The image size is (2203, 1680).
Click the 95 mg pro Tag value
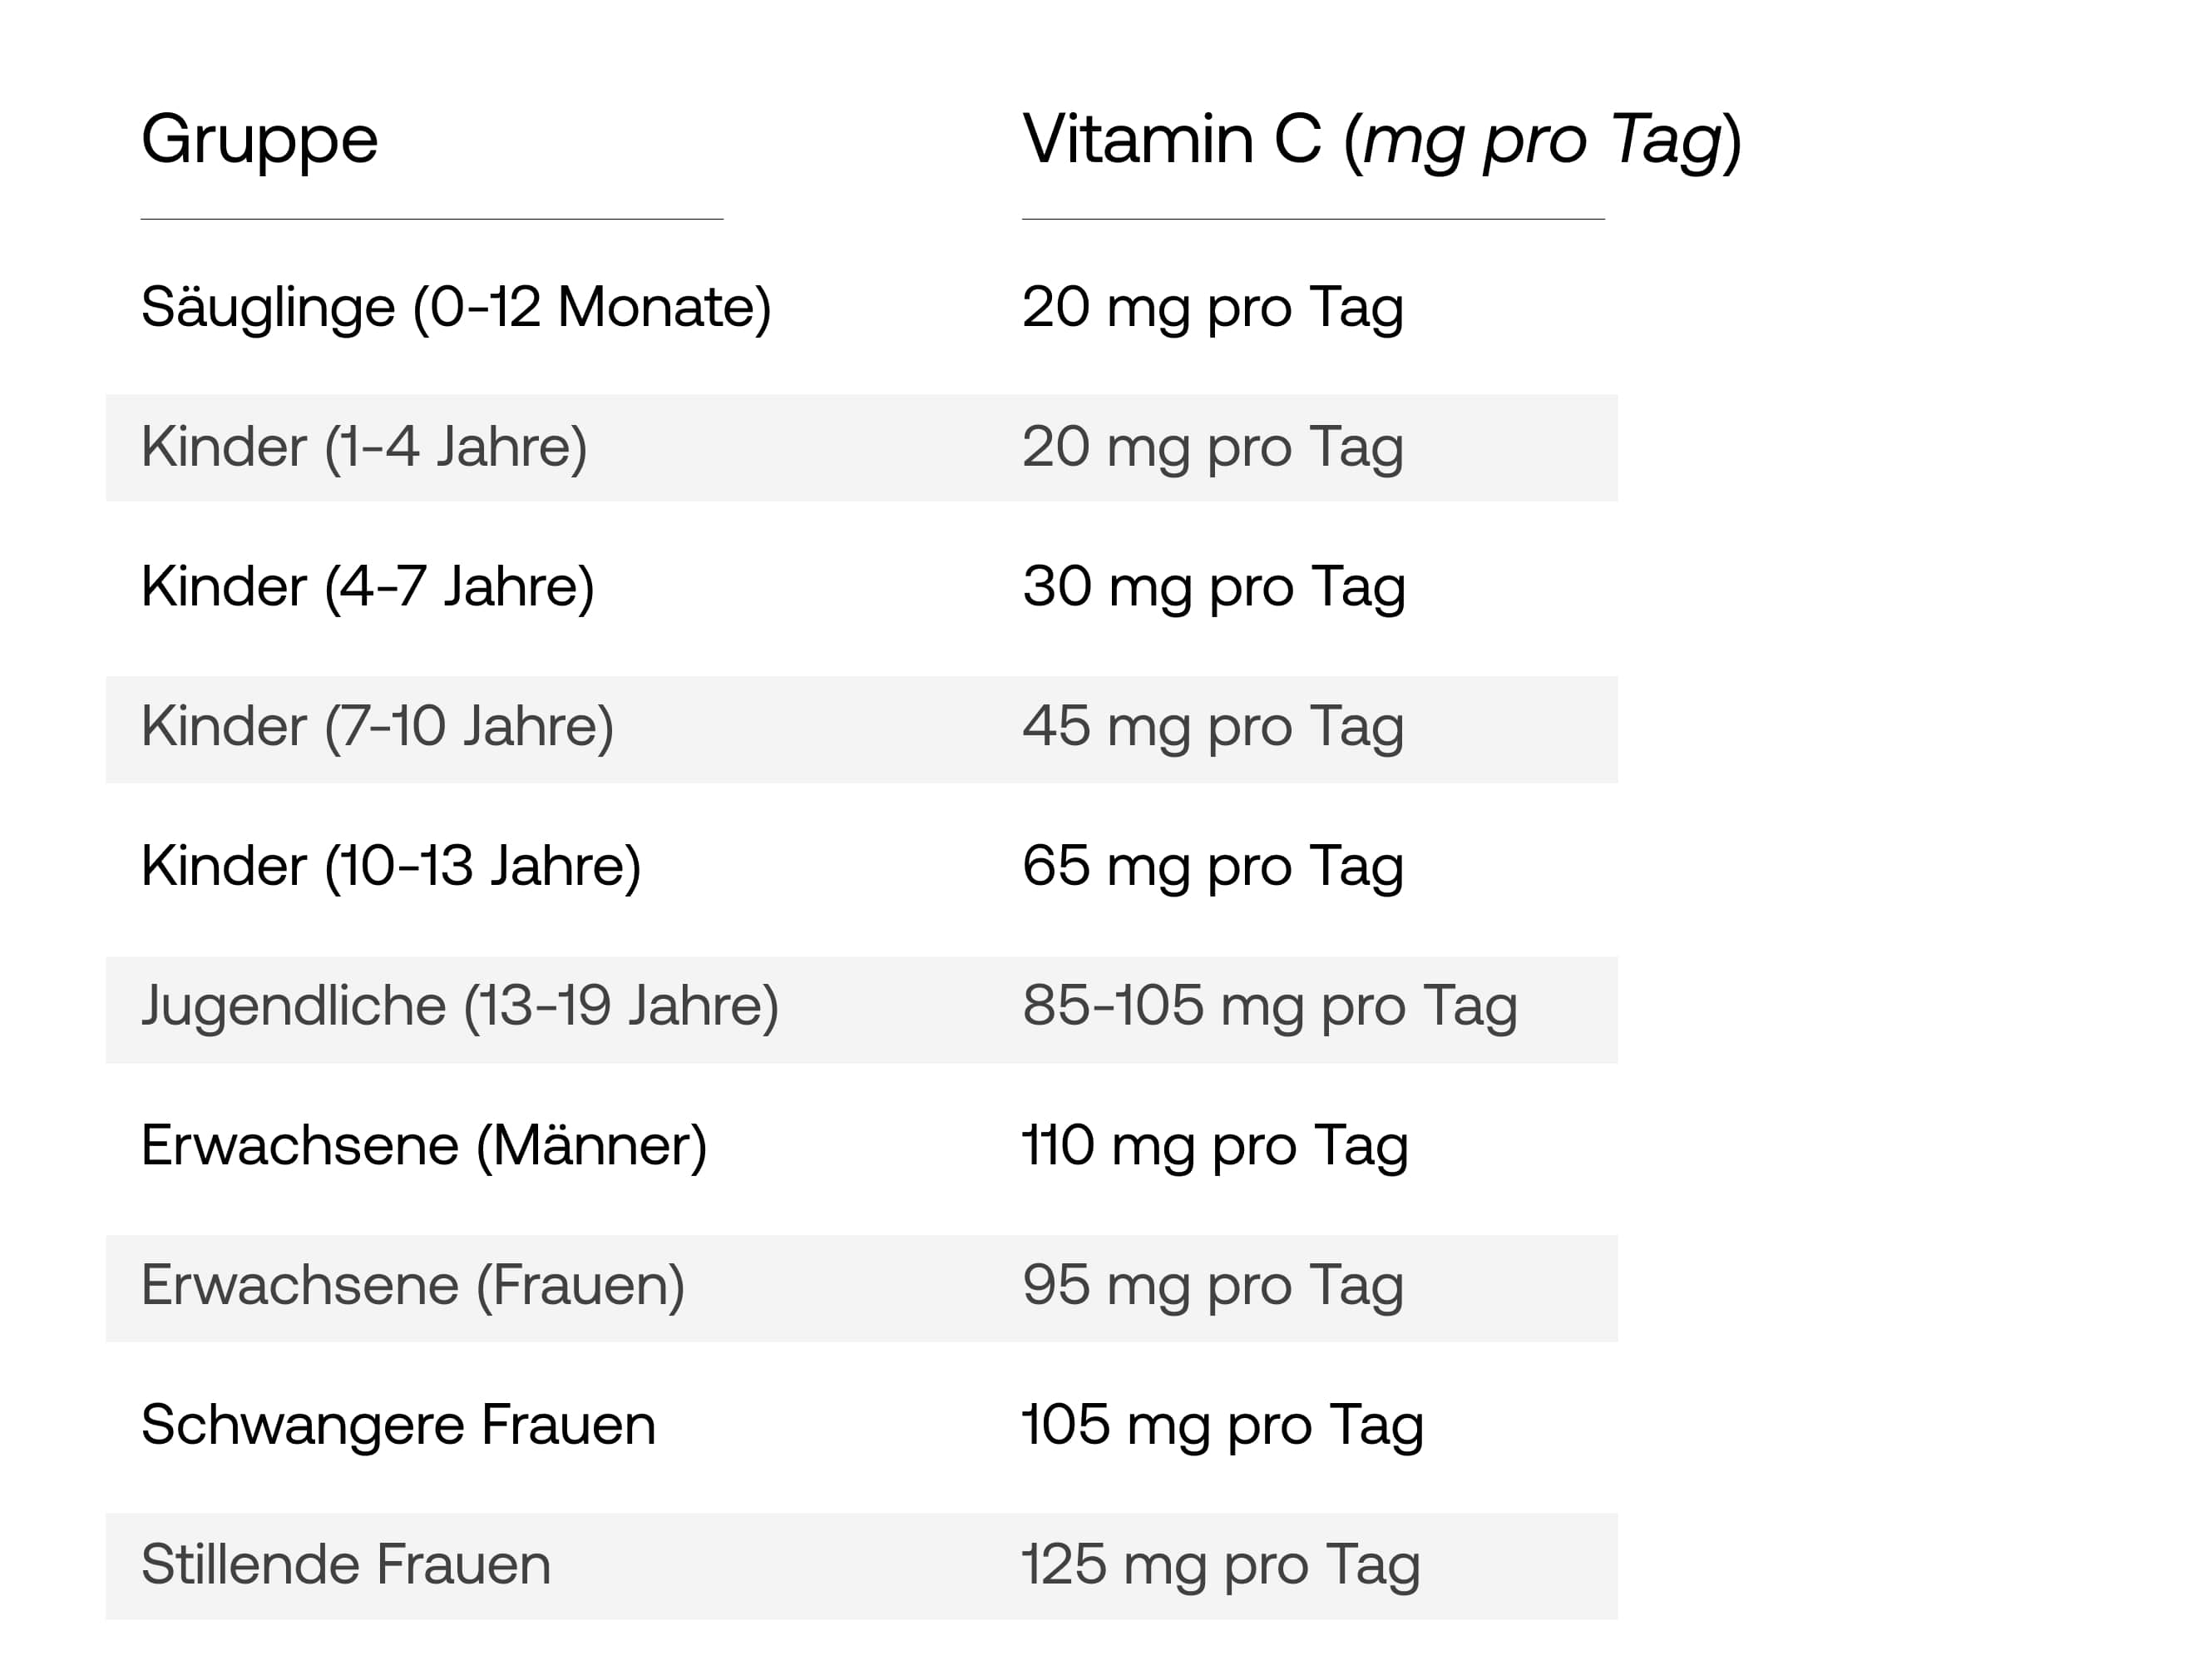[x=1213, y=1286]
